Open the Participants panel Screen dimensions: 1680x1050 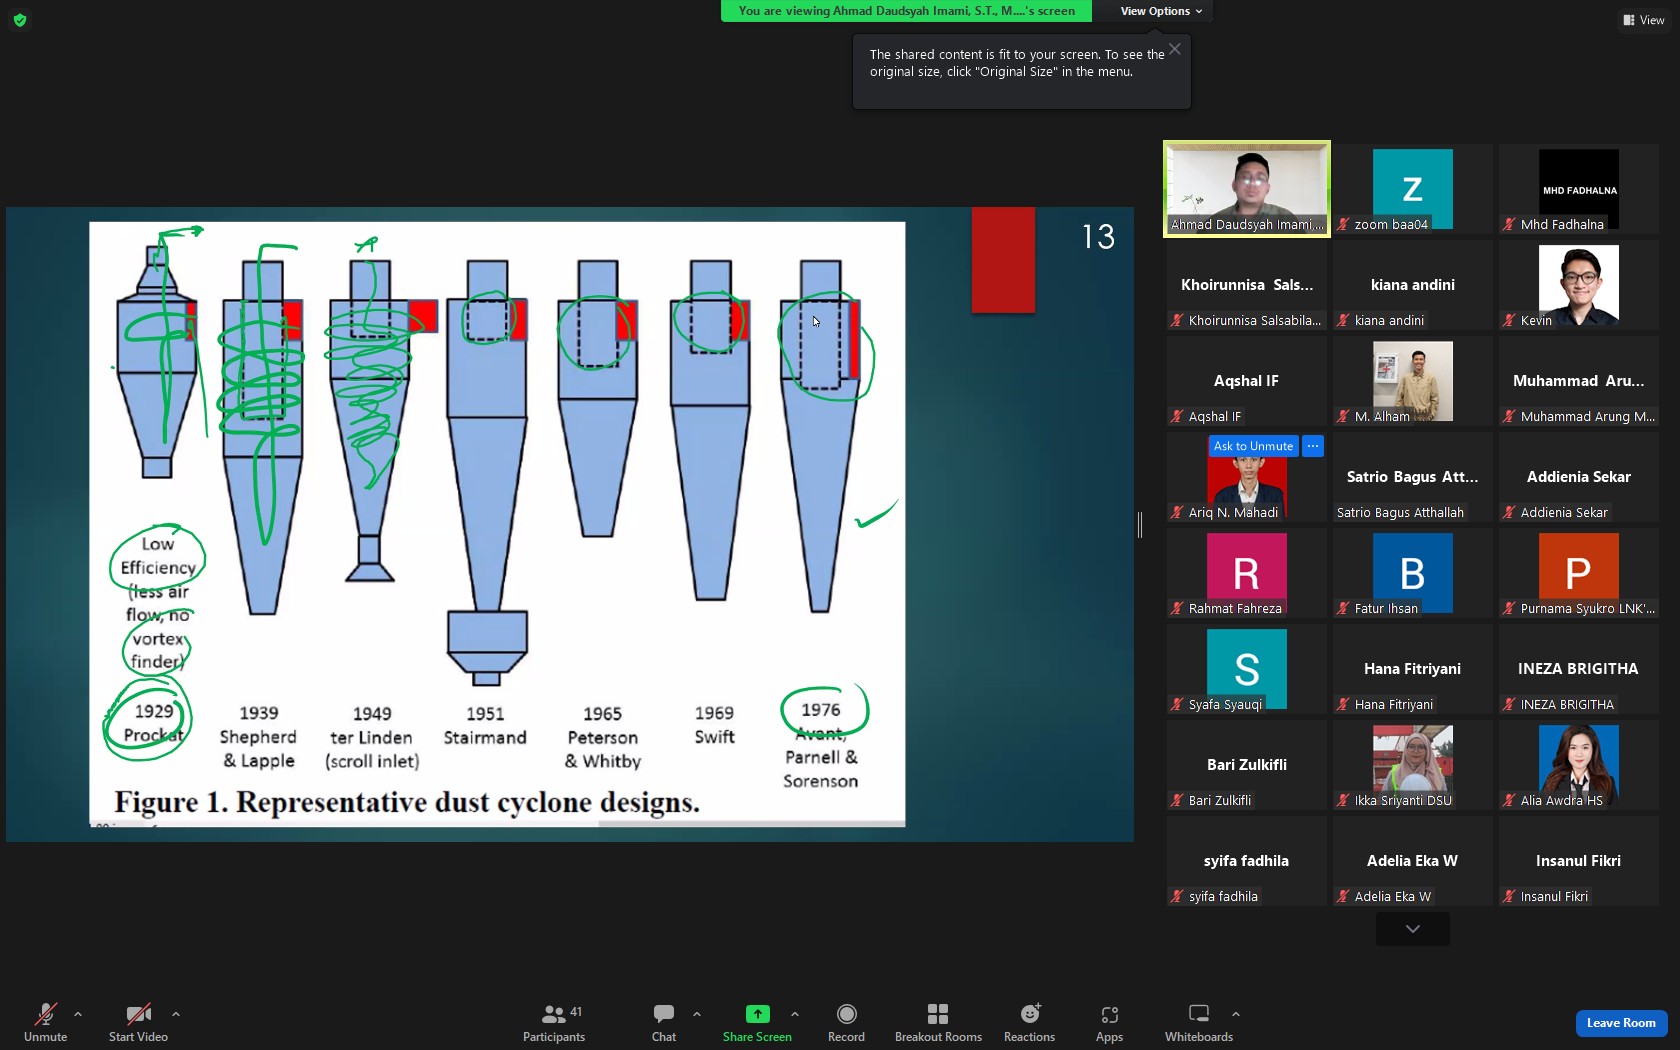click(x=554, y=1022)
